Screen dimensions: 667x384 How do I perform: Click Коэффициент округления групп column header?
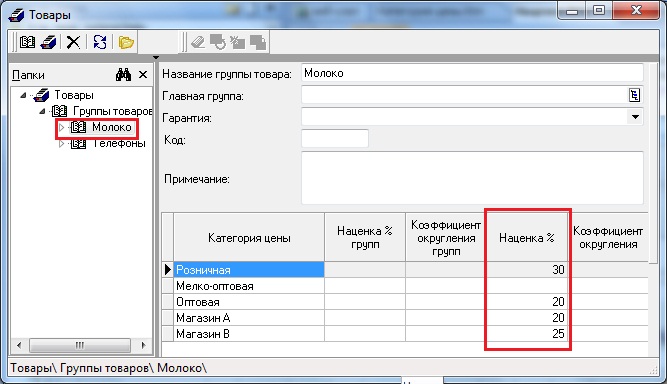pos(446,237)
